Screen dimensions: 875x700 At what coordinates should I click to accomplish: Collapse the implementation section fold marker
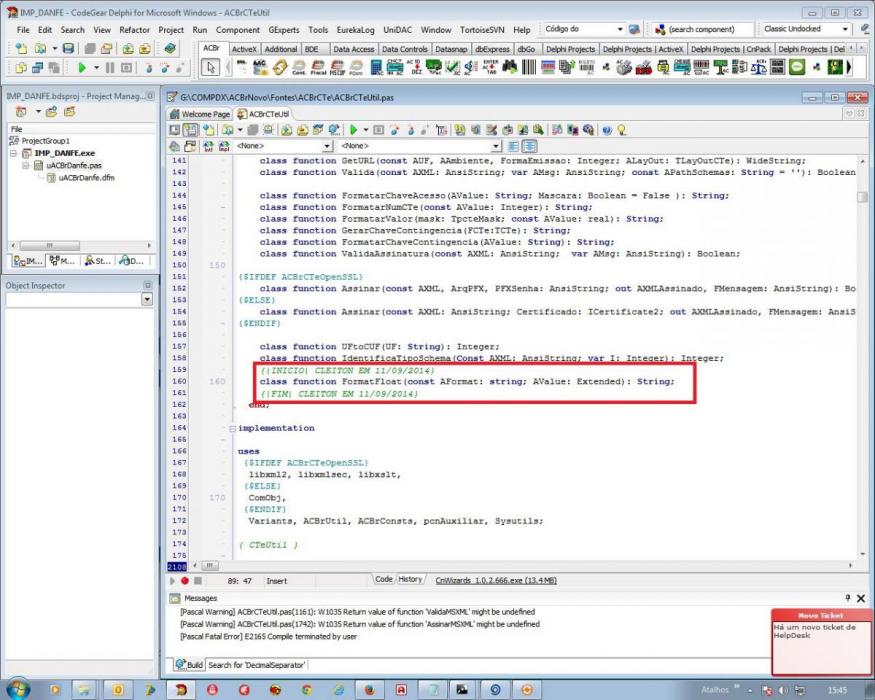pos(232,428)
